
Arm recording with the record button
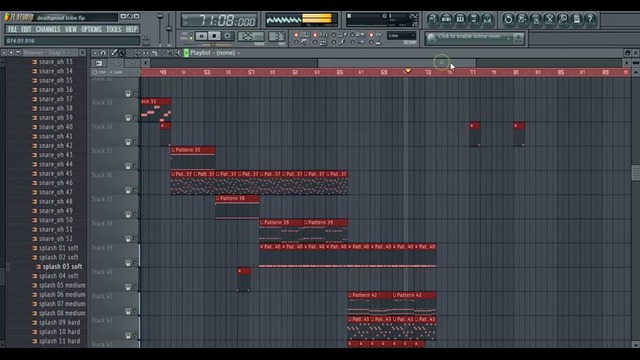coord(227,36)
